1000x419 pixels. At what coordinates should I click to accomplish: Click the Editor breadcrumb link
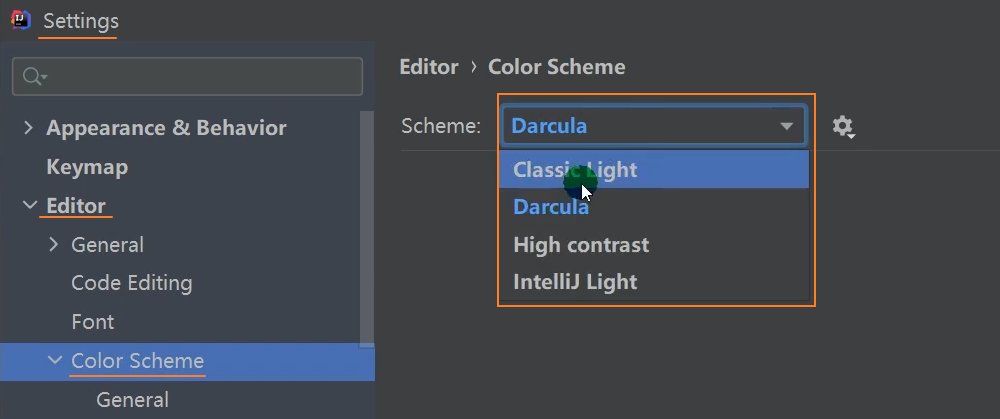pyautogui.click(x=428, y=67)
